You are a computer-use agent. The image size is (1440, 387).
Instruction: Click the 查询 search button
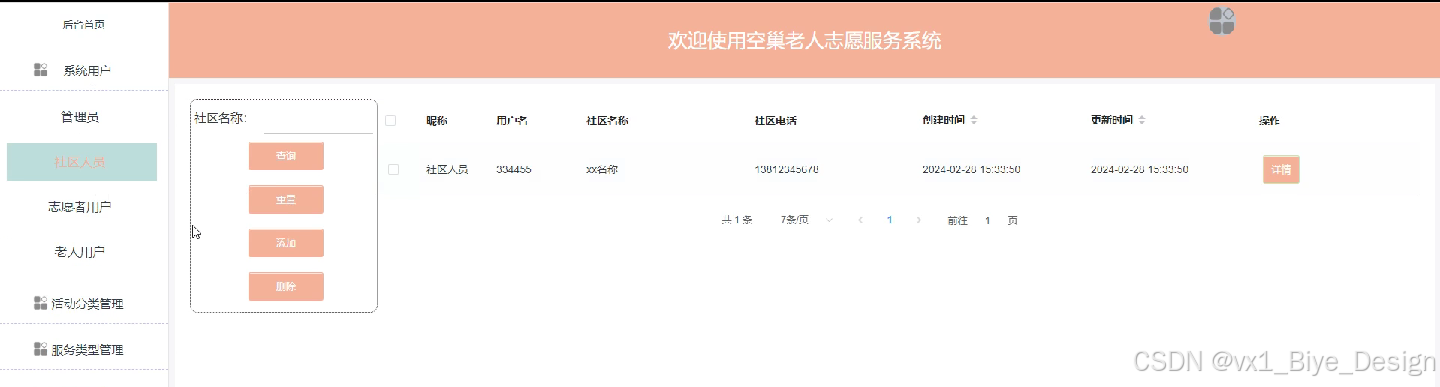click(x=286, y=156)
